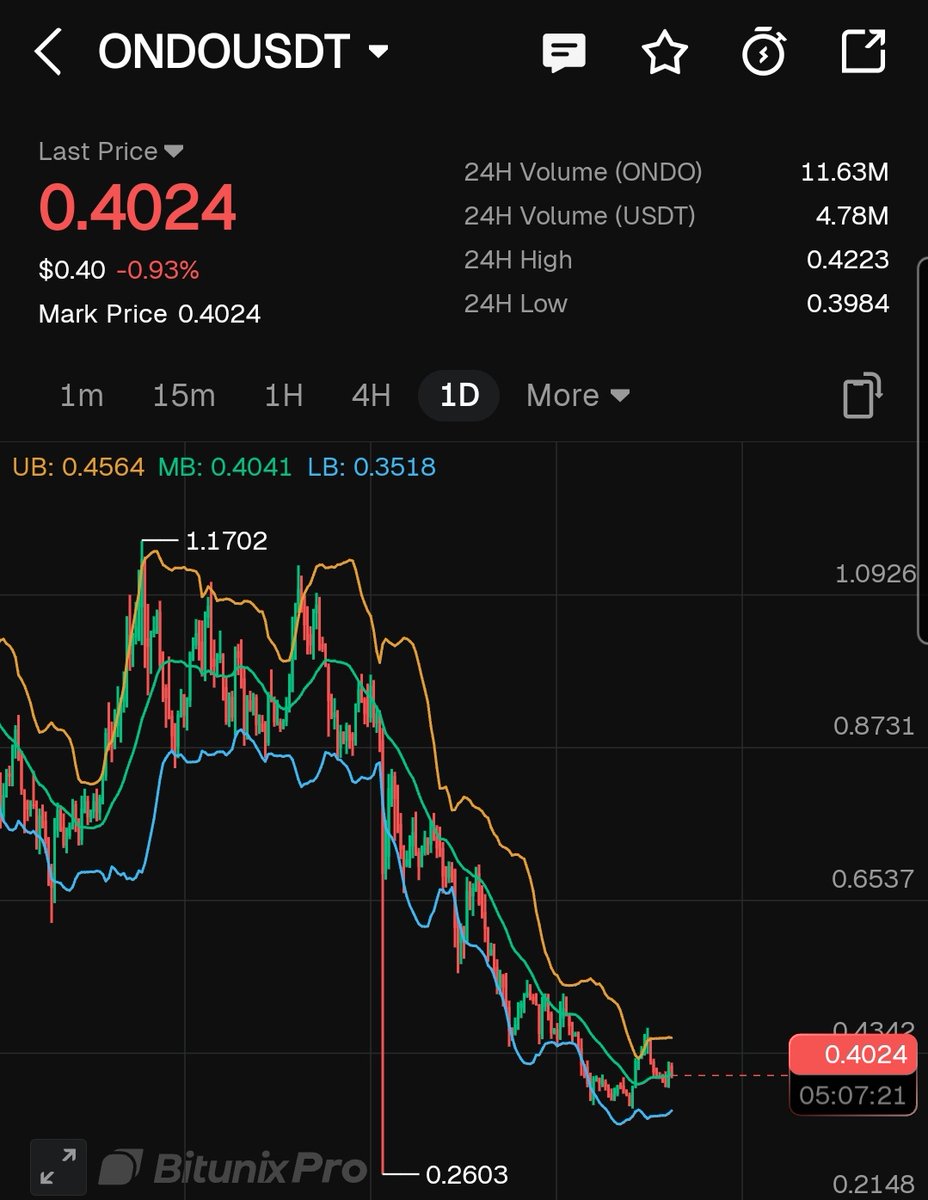Tap the LB: 0.3518 indicator label
Image resolution: width=928 pixels, height=1200 pixels.
(372, 467)
